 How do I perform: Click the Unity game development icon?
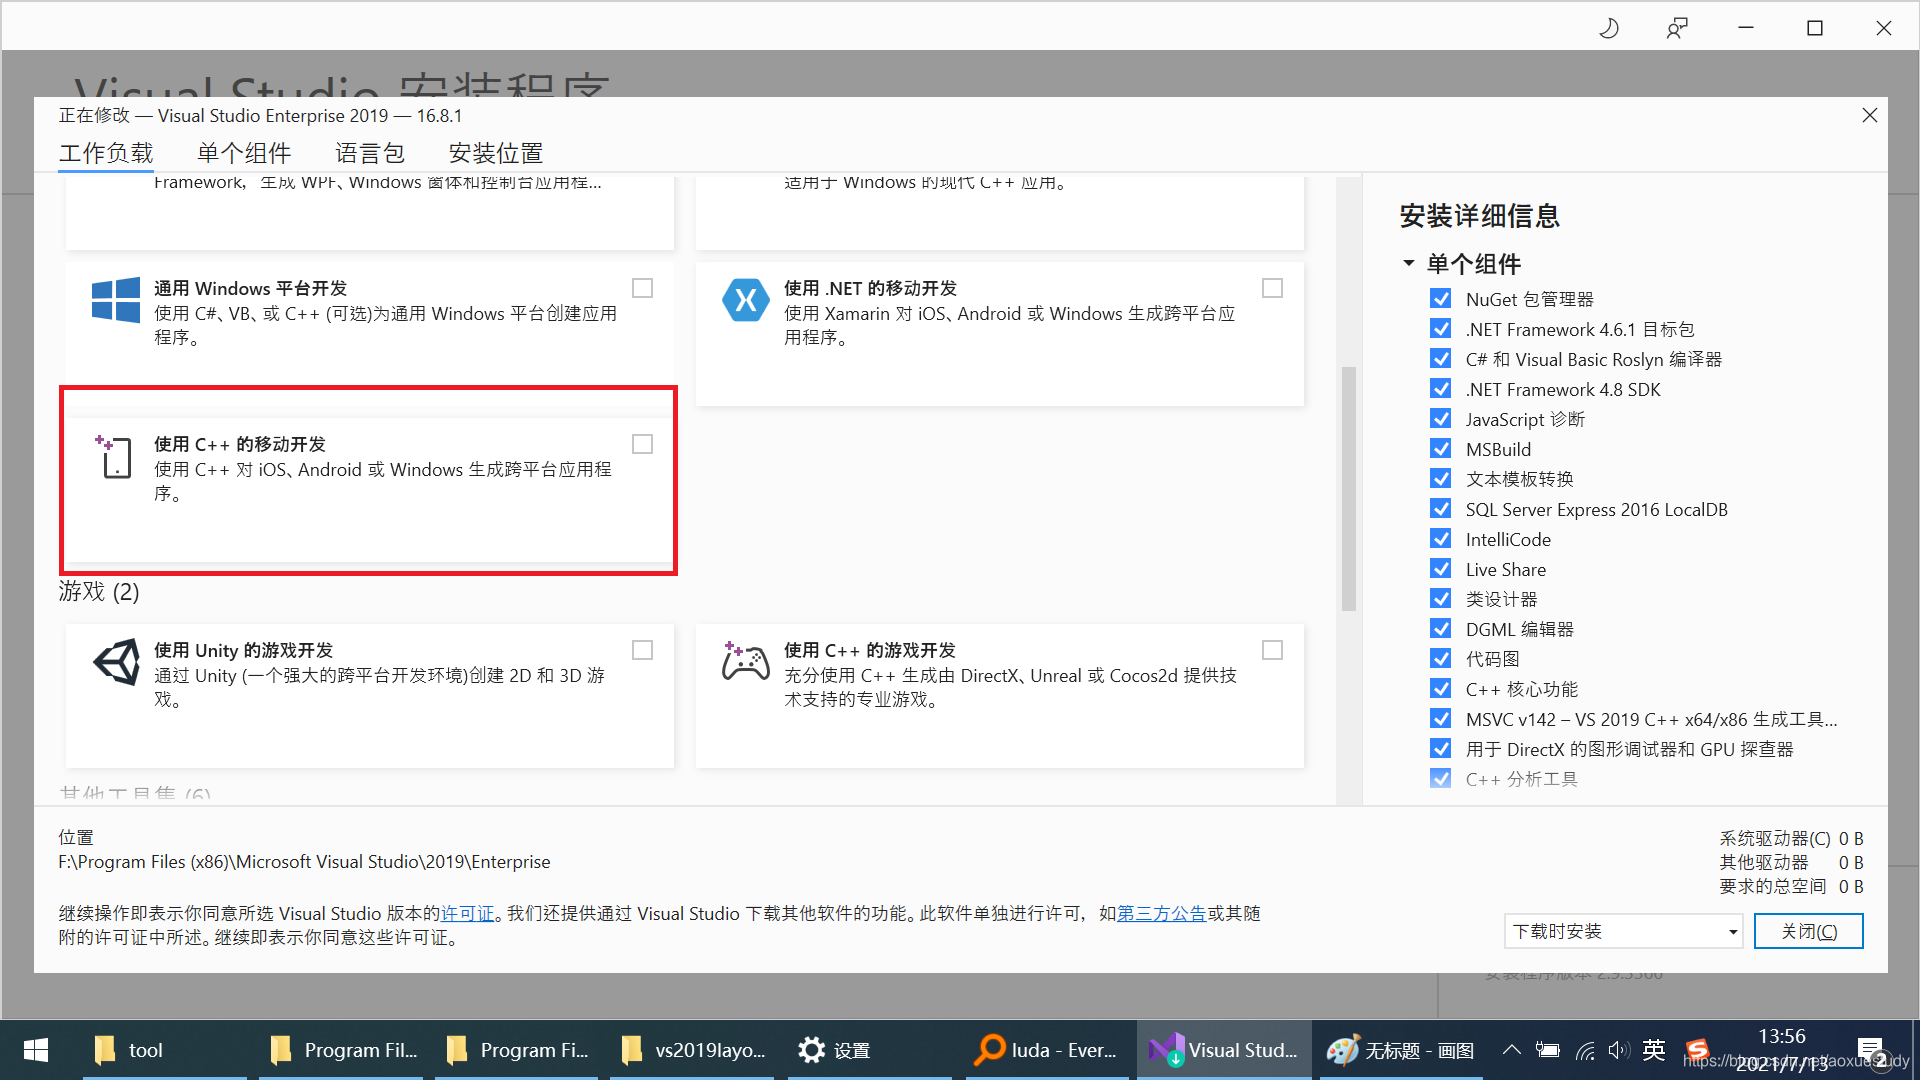[x=117, y=662]
